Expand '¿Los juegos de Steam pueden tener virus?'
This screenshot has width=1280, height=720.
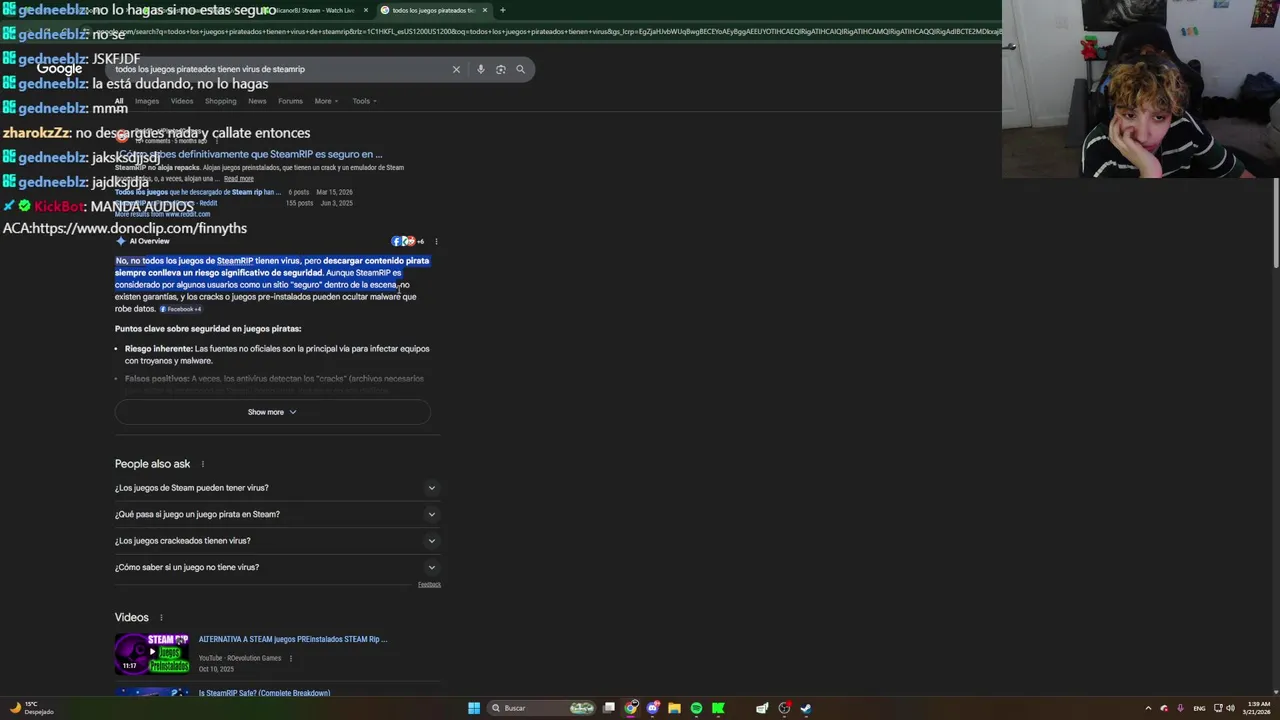[277, 488]
